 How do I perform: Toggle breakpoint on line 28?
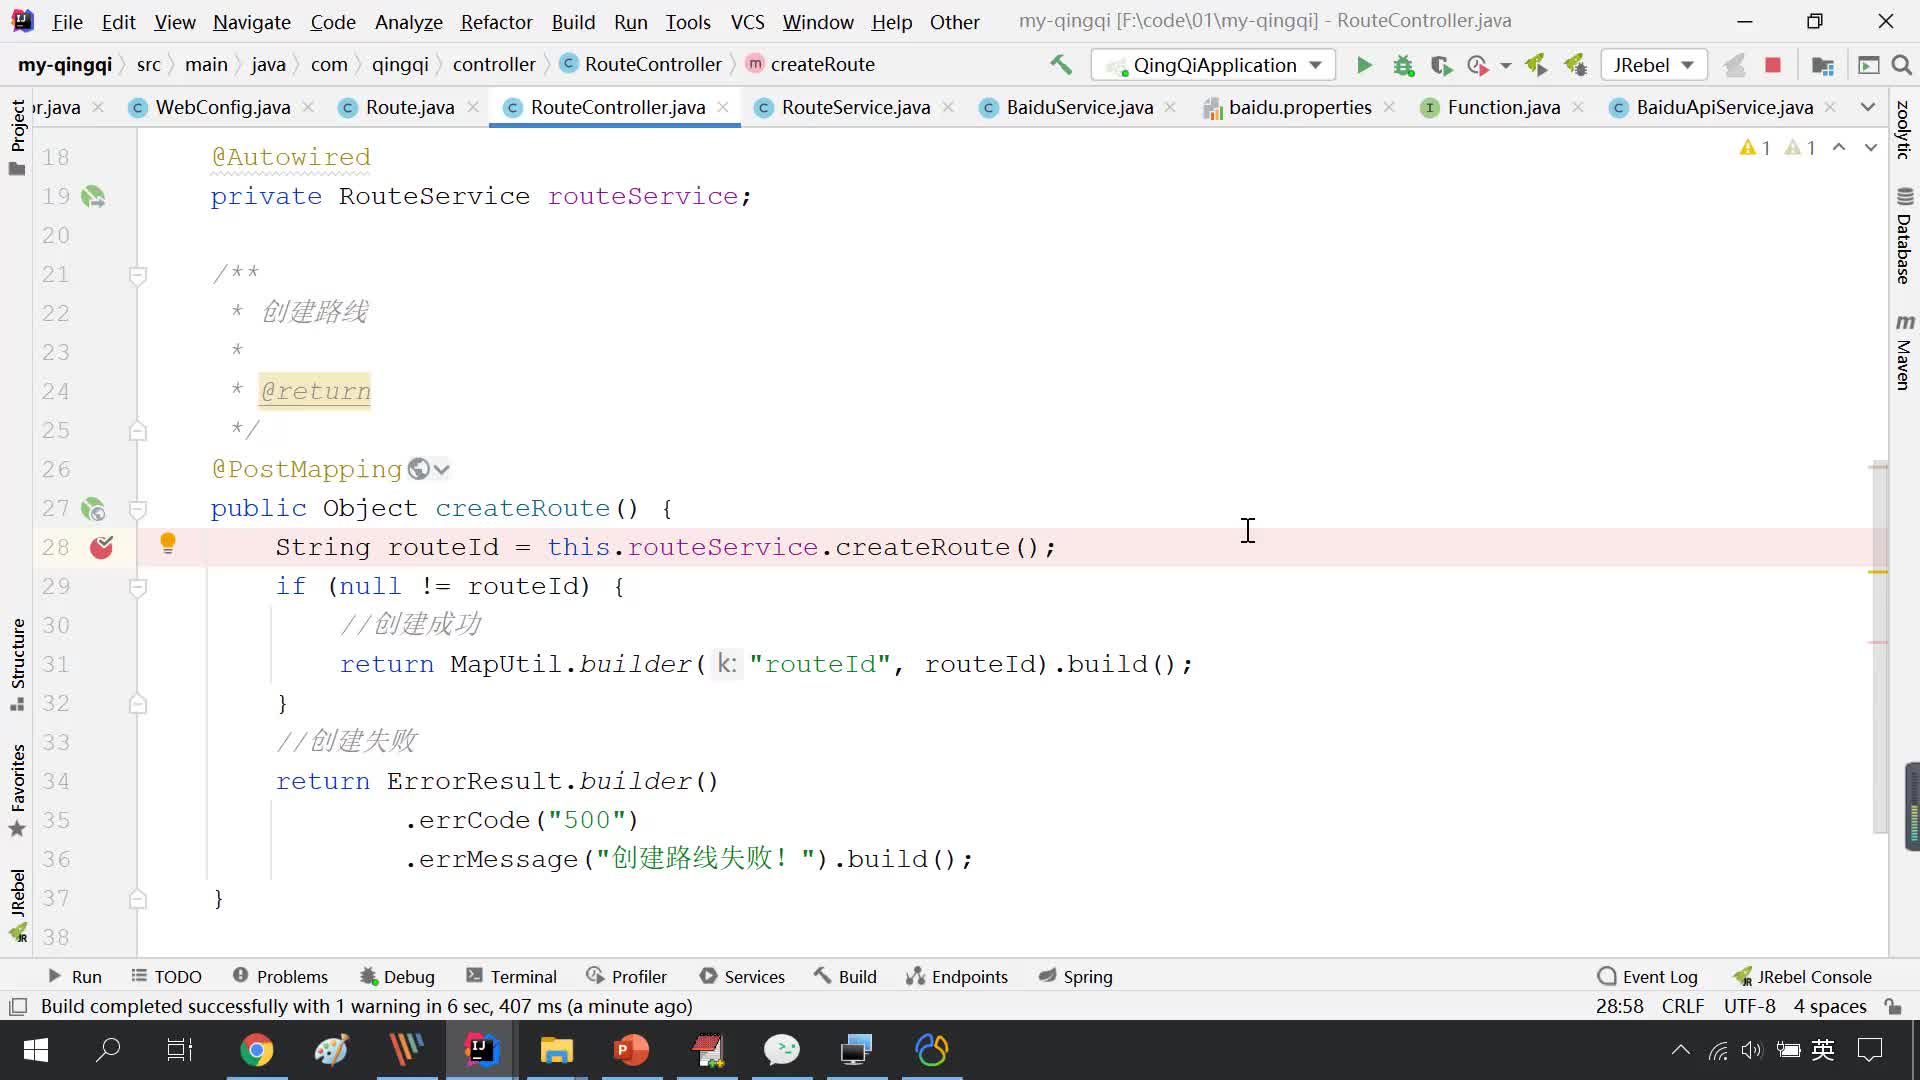click(101, 547)
